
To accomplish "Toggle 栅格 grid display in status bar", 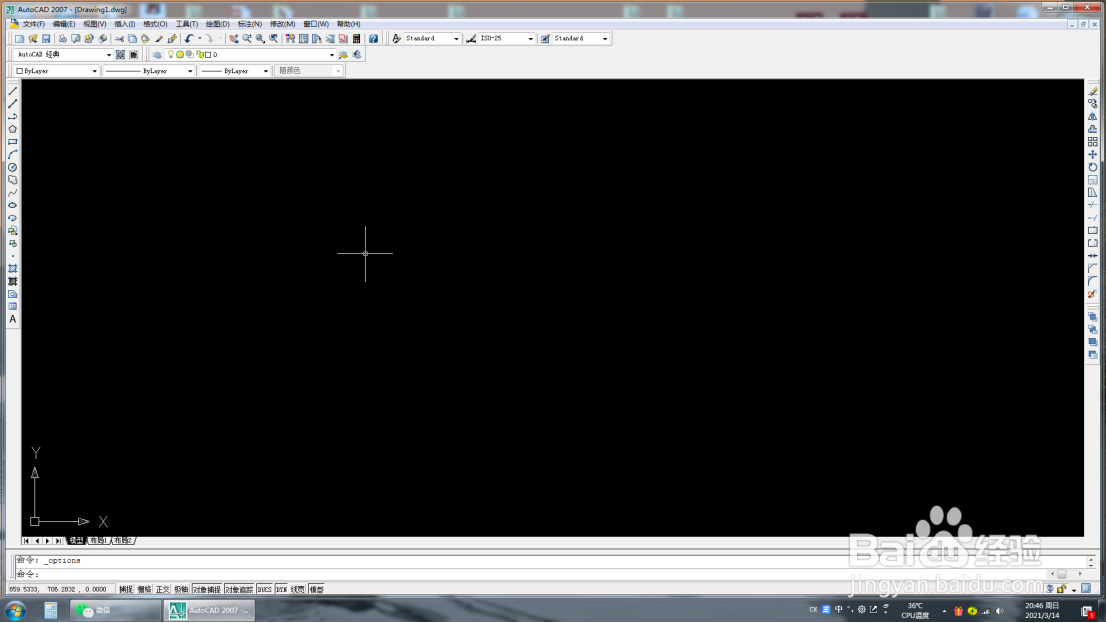I will click(145, 589).
